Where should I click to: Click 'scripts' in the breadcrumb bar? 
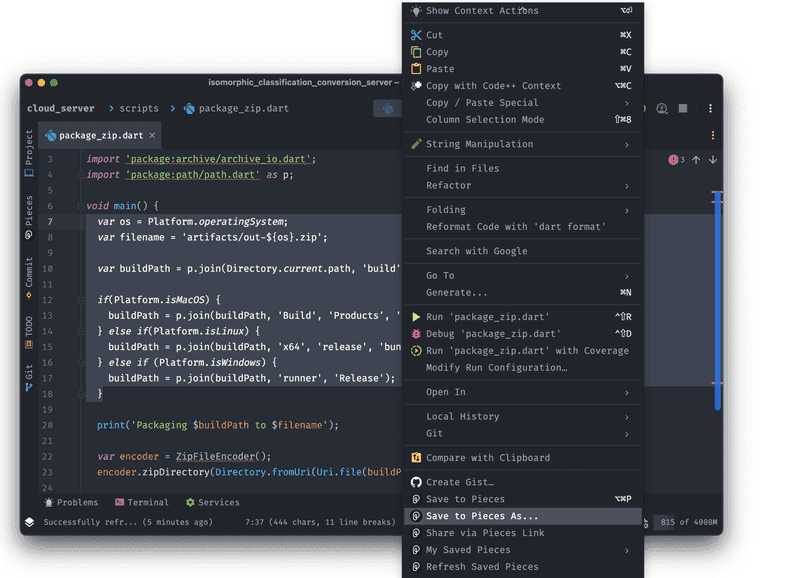coord(137,108)
